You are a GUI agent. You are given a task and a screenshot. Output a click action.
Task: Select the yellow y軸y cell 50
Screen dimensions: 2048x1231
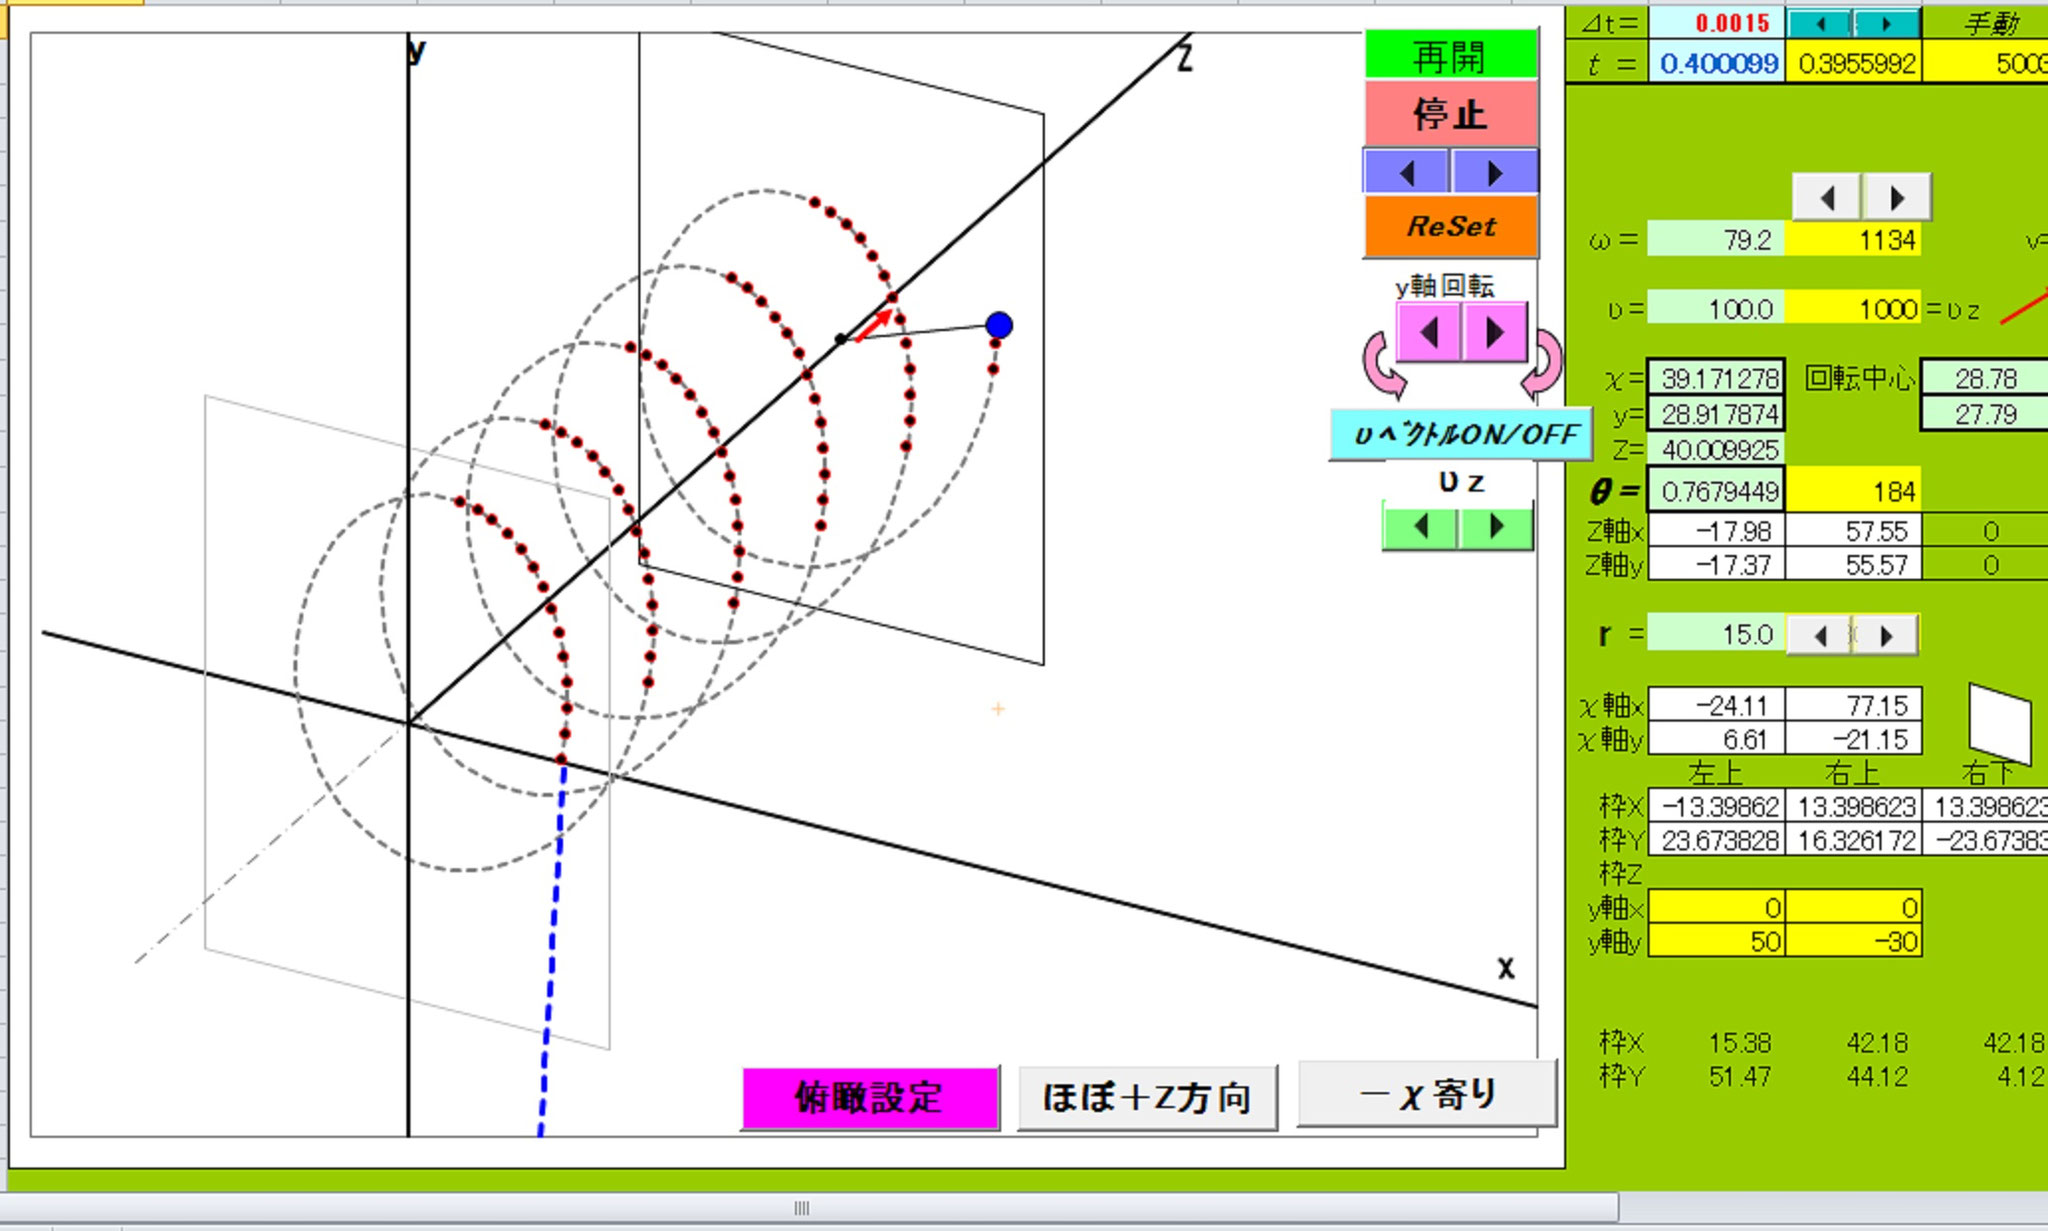1716,941
